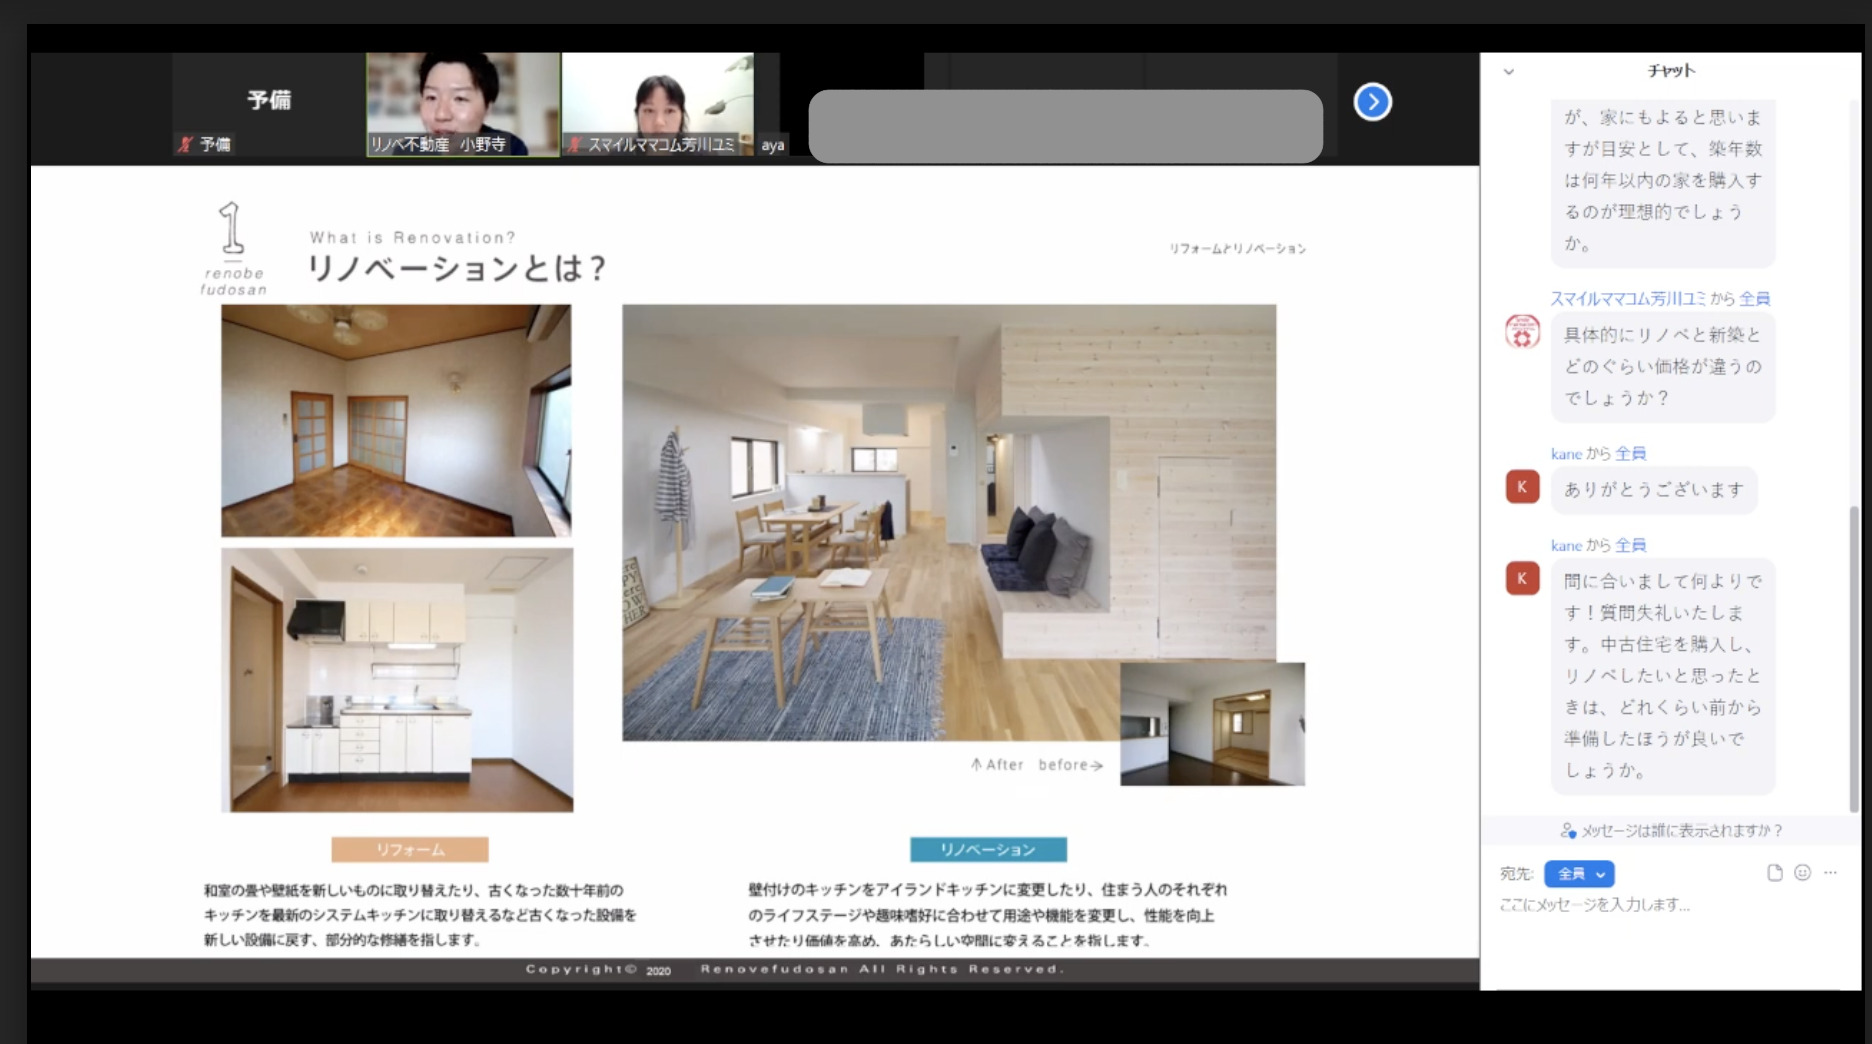This screenshot has width=1872, height=1044.
Task: Click the 'What is Renovation?' subtitle
Action: tap(412, 238)
